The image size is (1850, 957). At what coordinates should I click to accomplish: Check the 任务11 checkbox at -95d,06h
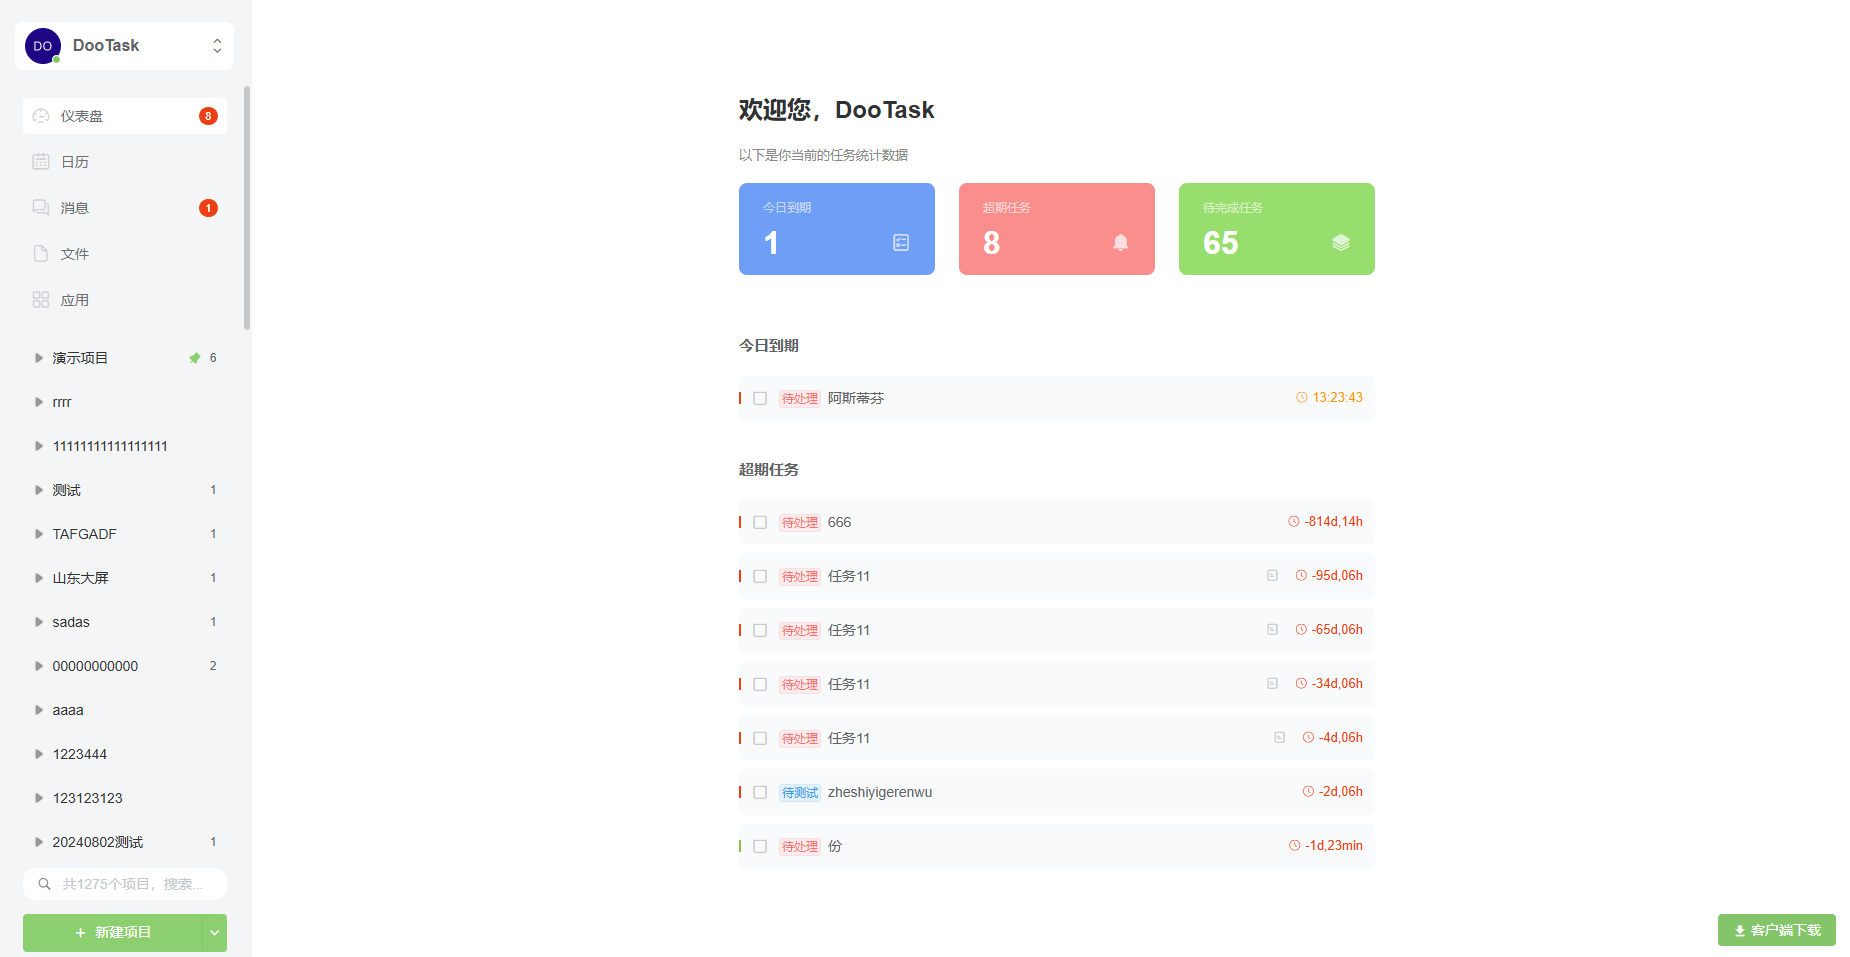click(x=760, y=576)
